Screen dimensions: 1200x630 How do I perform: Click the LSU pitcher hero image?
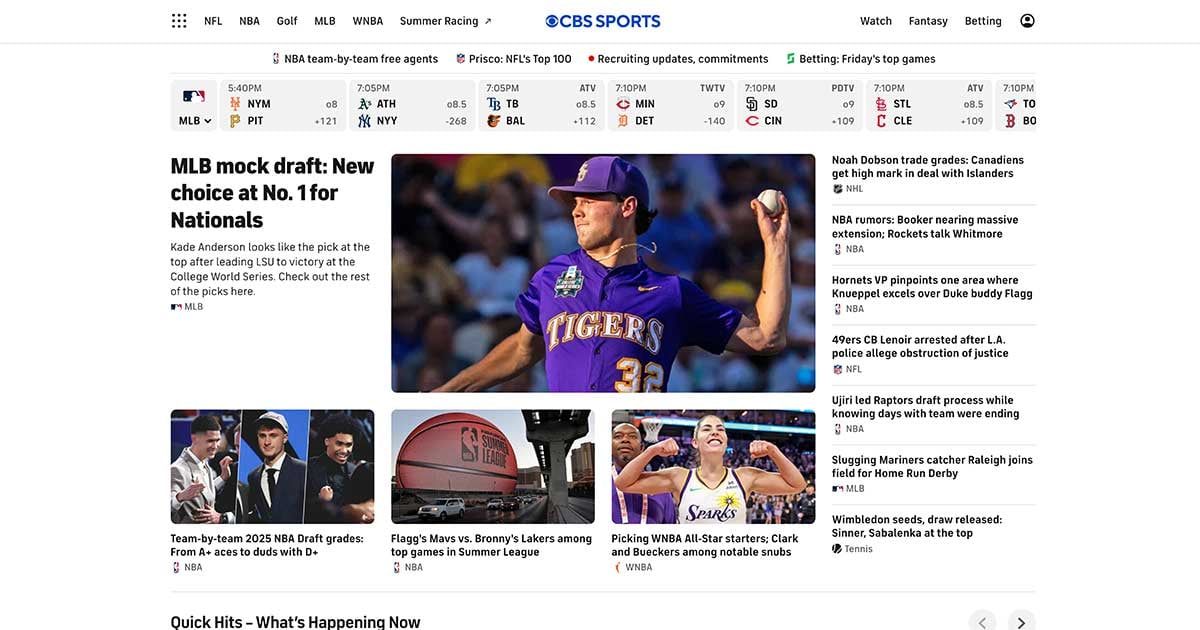tap(603, 273)
